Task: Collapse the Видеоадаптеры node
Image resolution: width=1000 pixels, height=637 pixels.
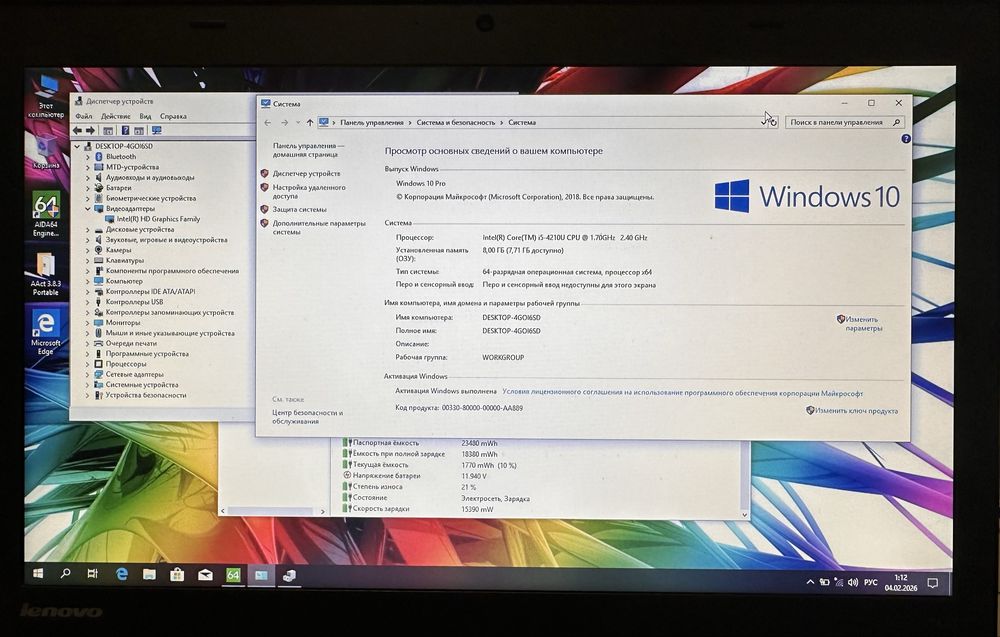Action: (88, 209)
